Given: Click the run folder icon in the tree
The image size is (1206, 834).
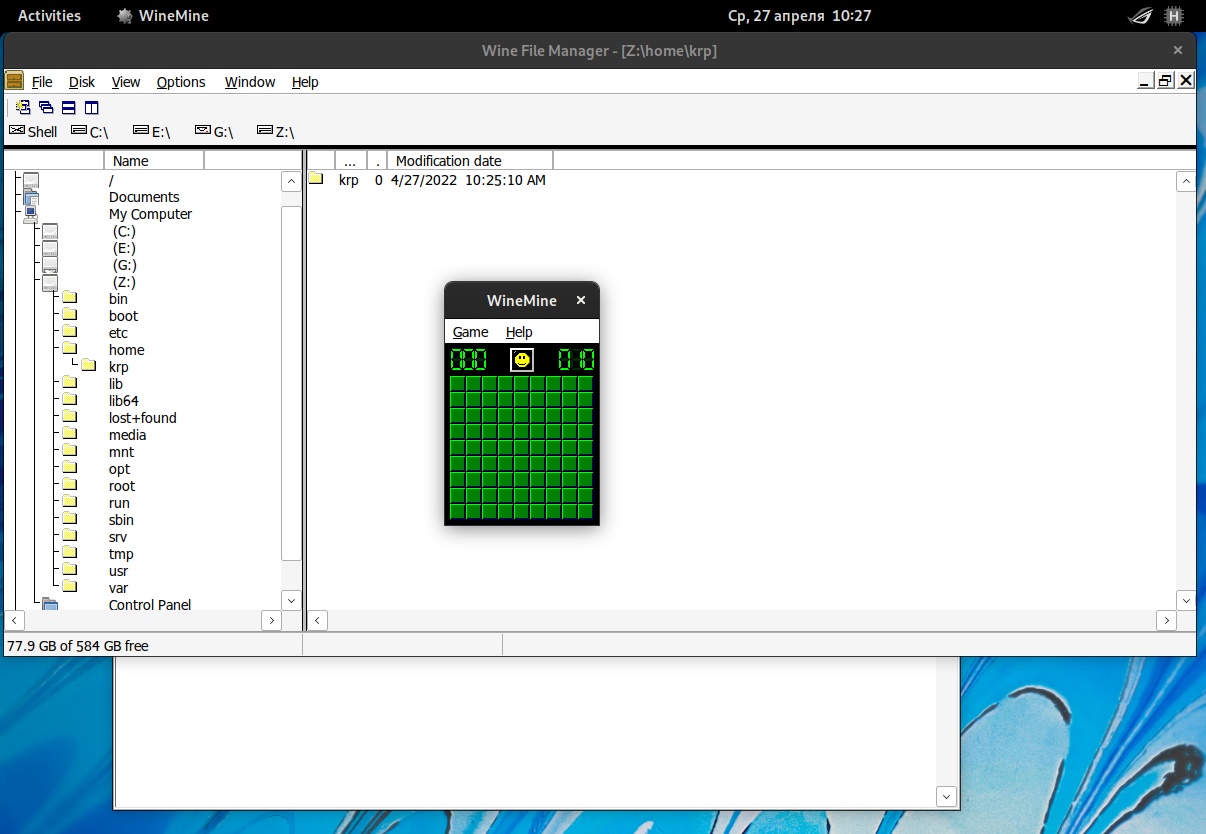Looking at the screenshot, I should [x=69, y=502].
